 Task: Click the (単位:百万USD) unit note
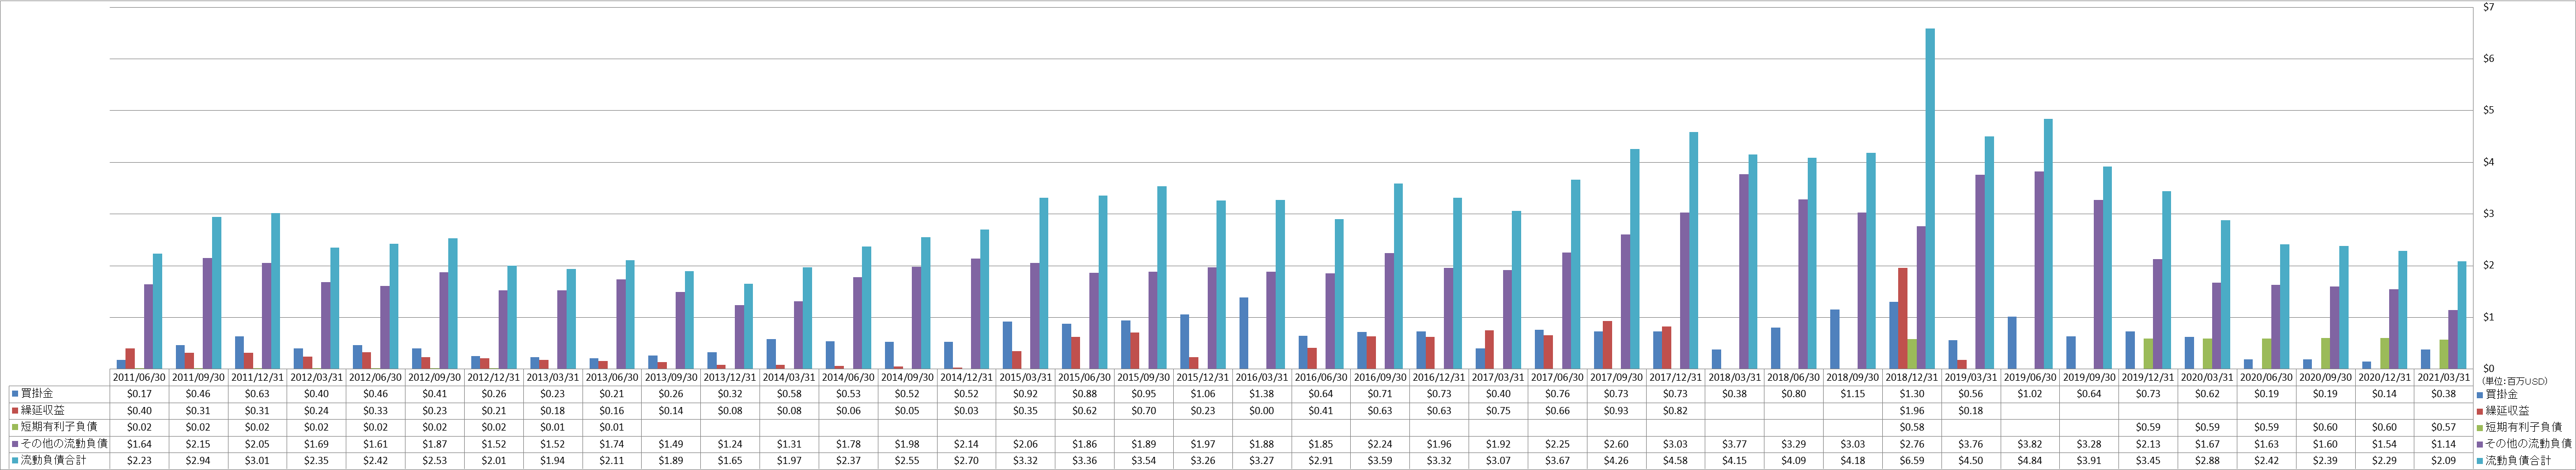point(2514,381)
